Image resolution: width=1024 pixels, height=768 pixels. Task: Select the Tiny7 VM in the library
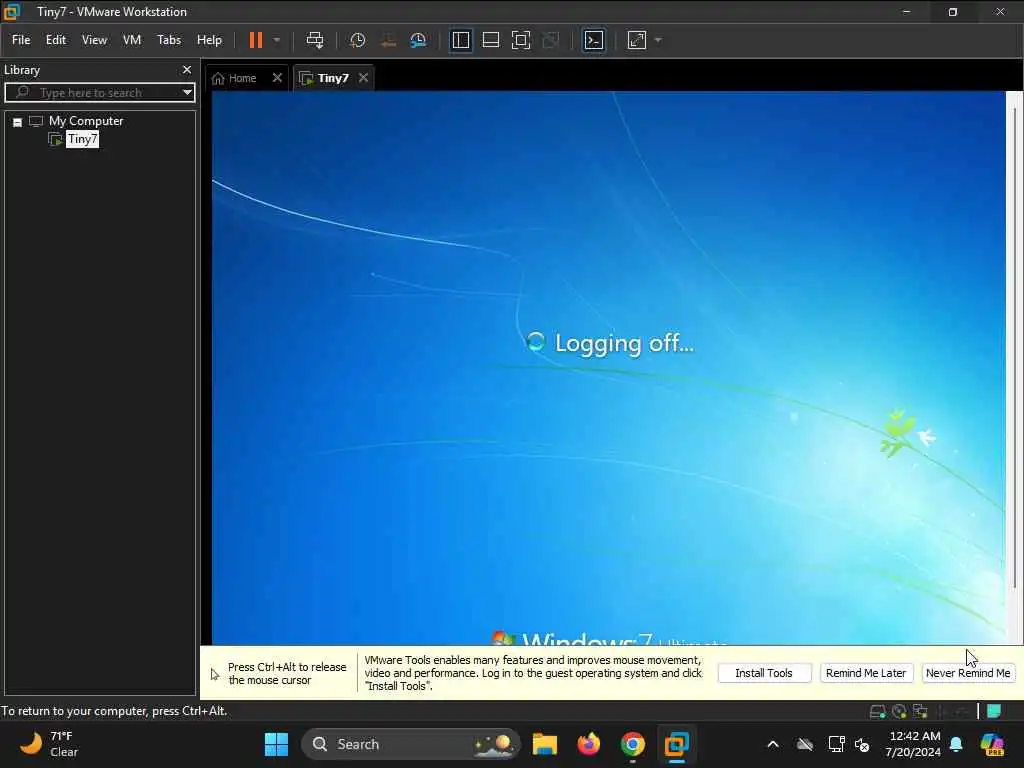pos(82,139)
